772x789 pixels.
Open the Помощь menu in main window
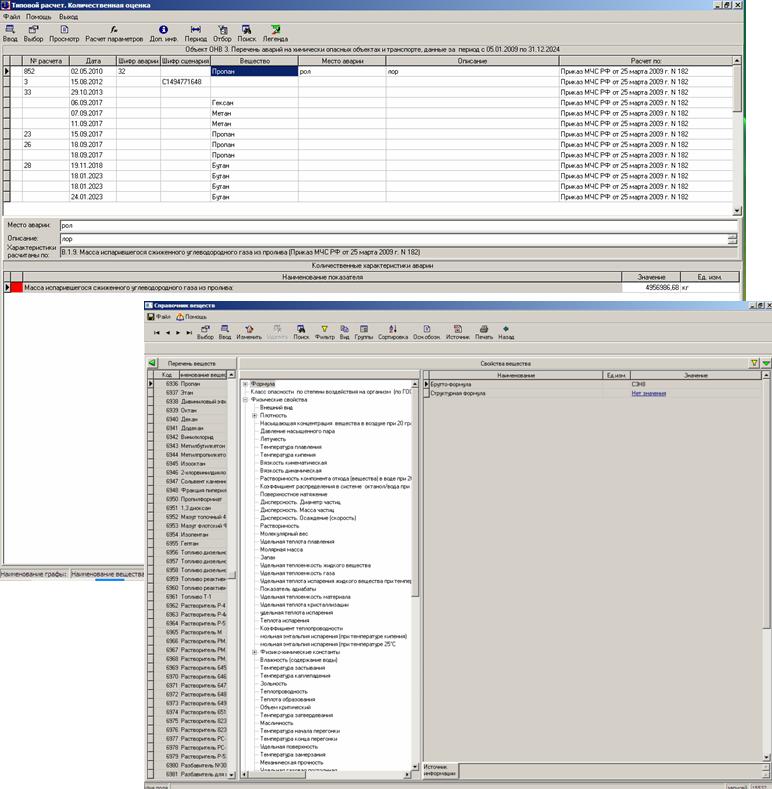(x=39, y=17)
